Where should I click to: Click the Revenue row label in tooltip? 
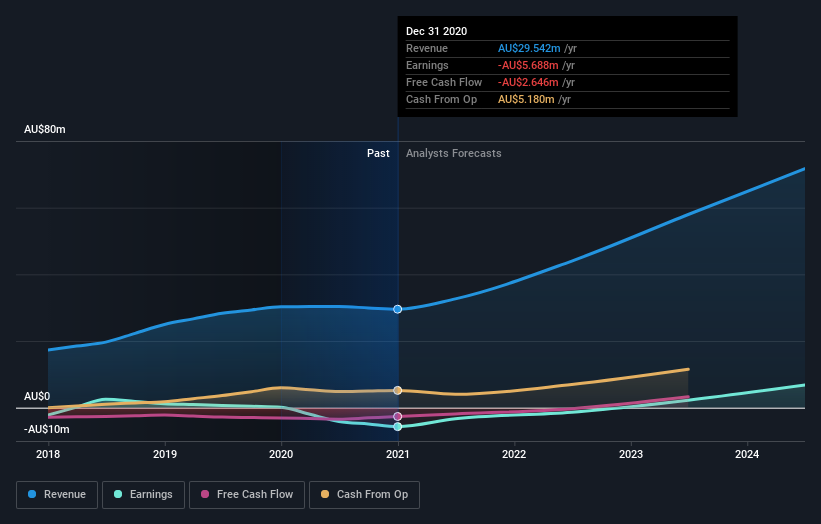pyautogui.click(x=427, y=48)
